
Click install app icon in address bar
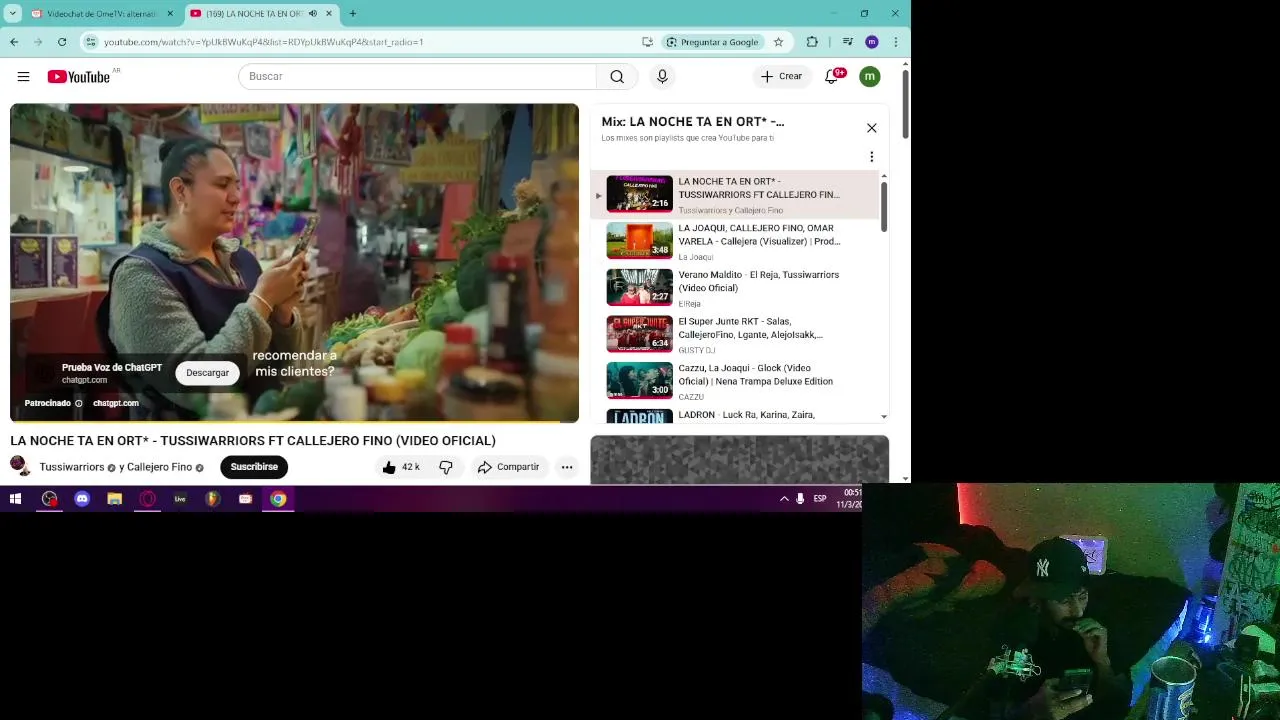point(648,42)
